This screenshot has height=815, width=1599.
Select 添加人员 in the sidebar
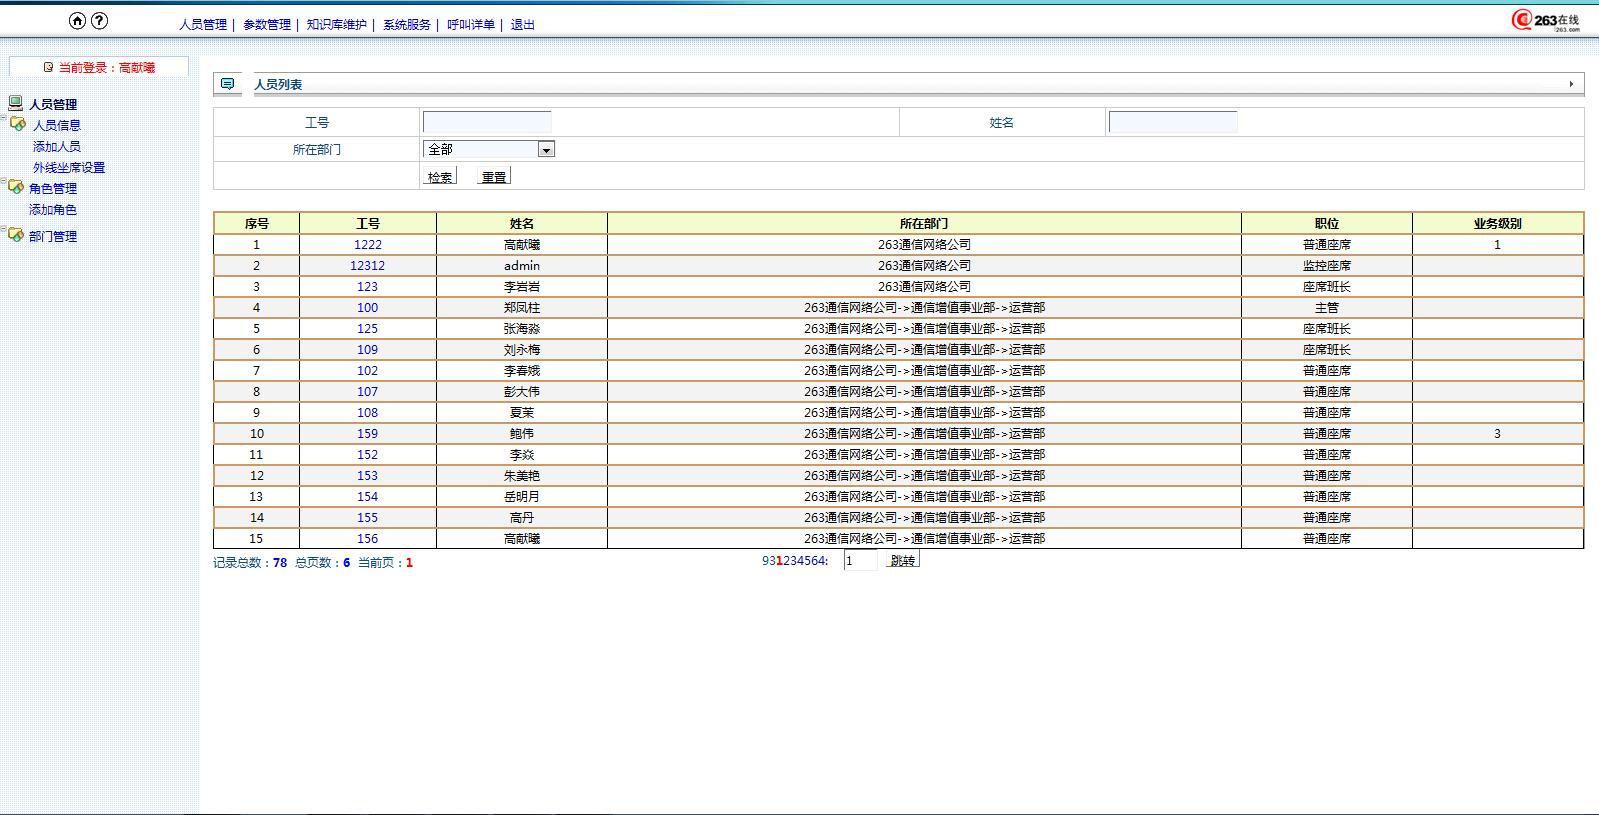[57, 147]
